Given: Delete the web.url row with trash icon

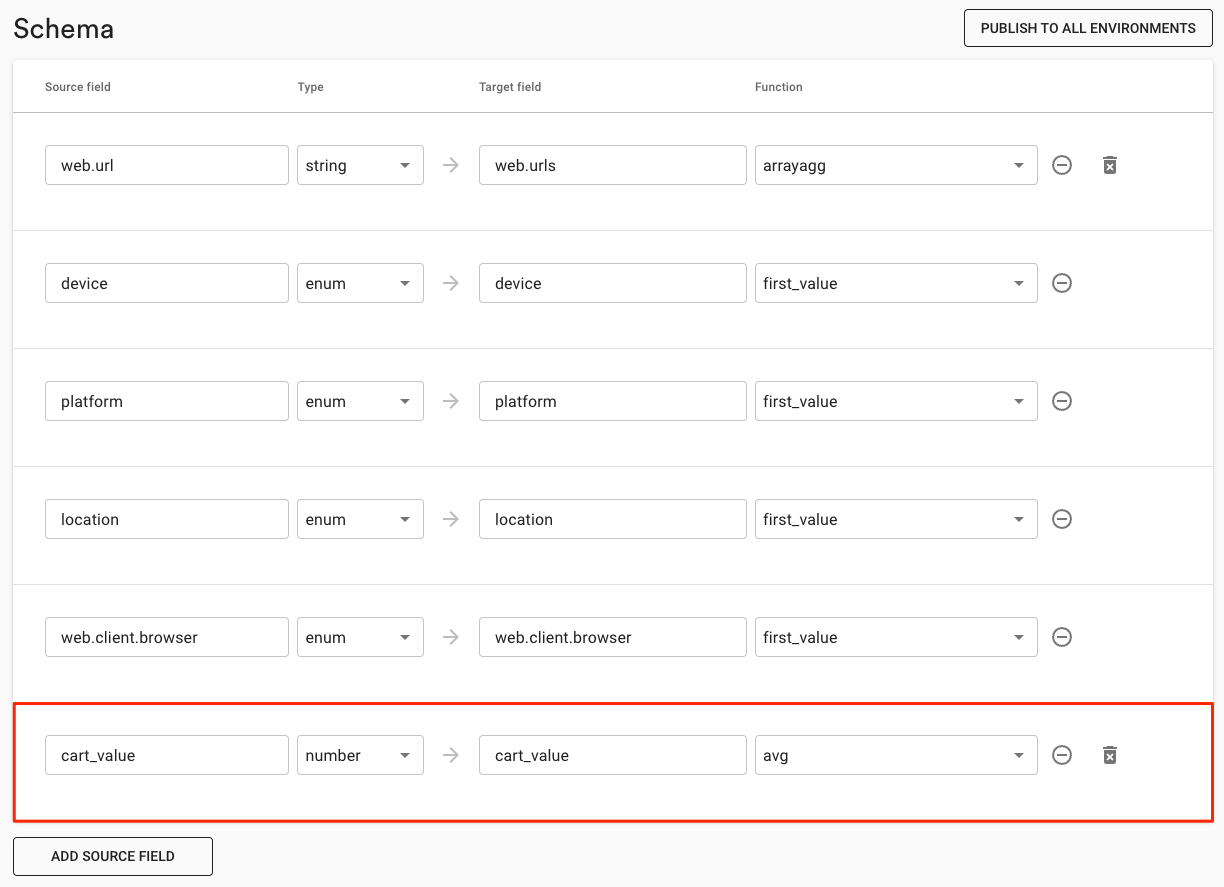Looking at the screenshot, I should coord(1109,165).
